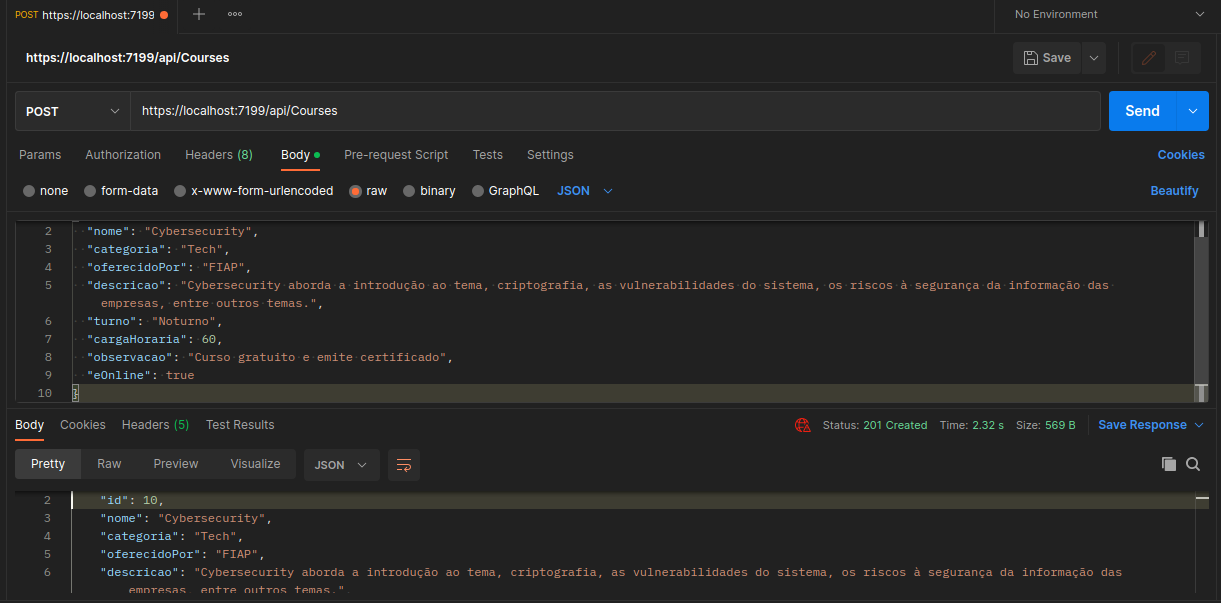Select x-www-form-urlencoded body type

(254, 191)
